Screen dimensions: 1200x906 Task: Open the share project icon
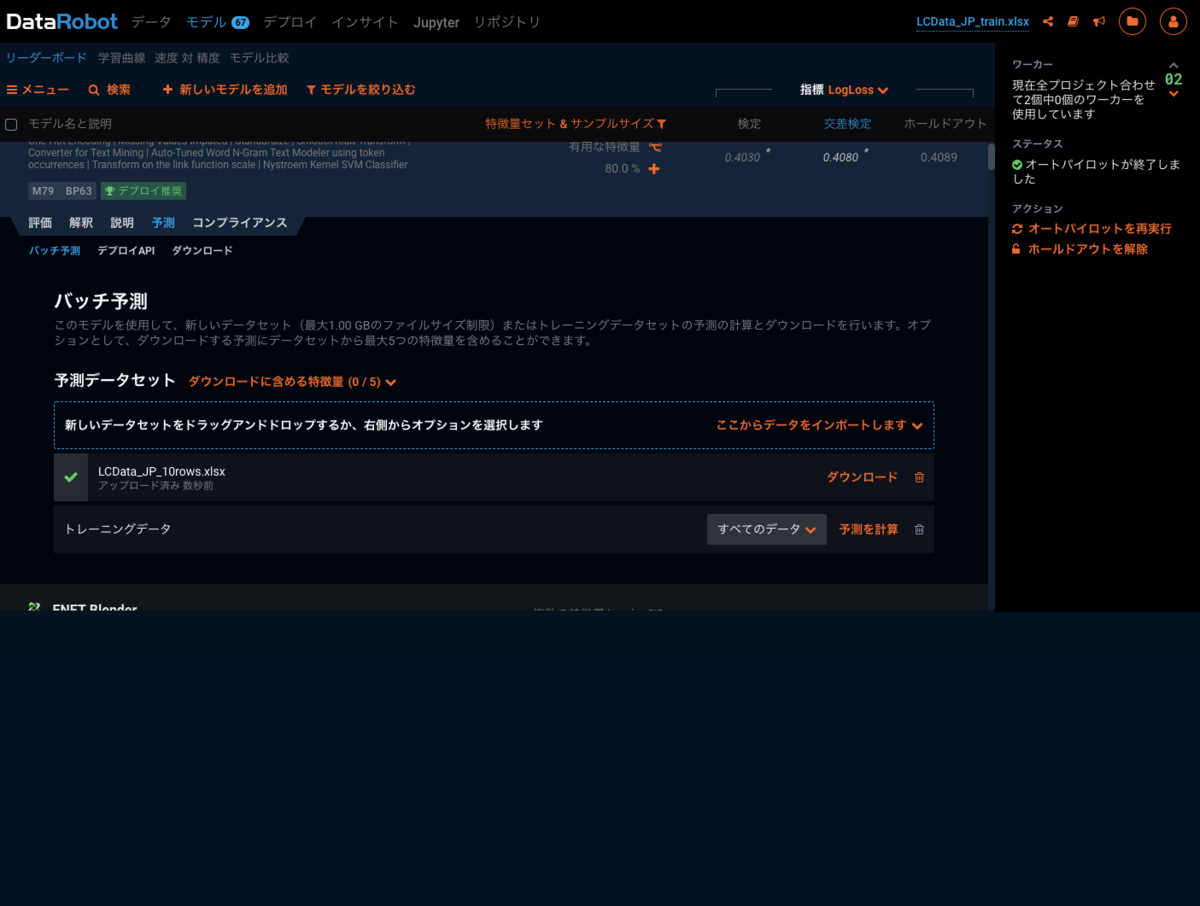pyautogui.click(x=1048, y=21)
